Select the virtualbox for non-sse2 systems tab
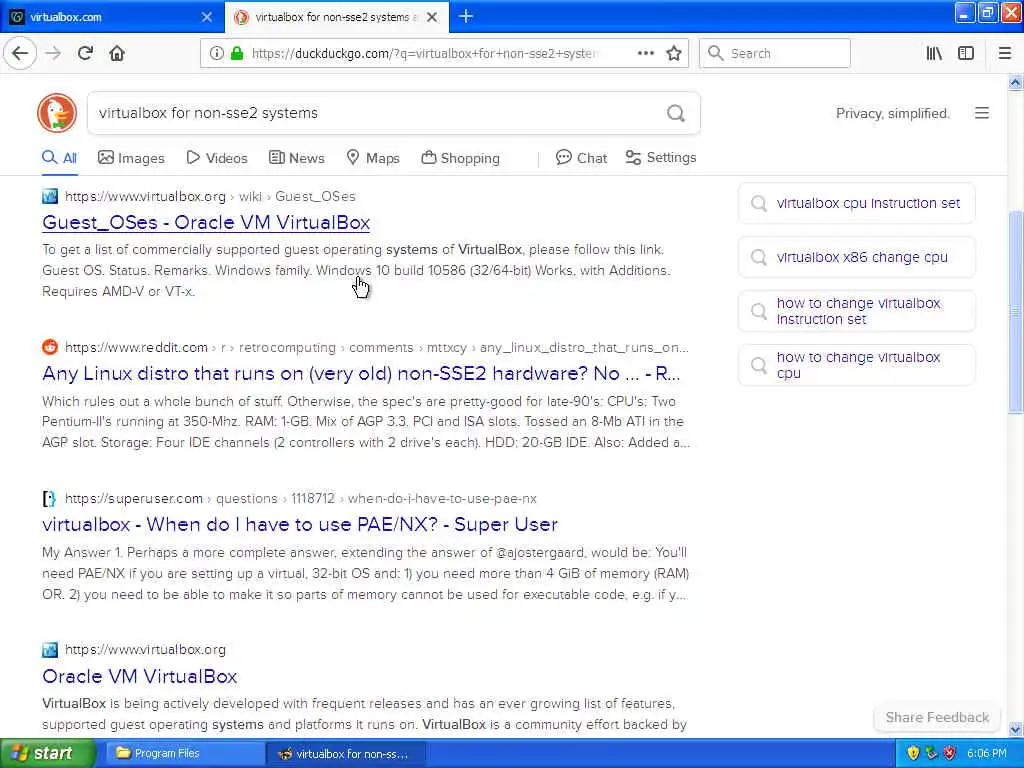1024x768 pixels. (x=336, y=17)
